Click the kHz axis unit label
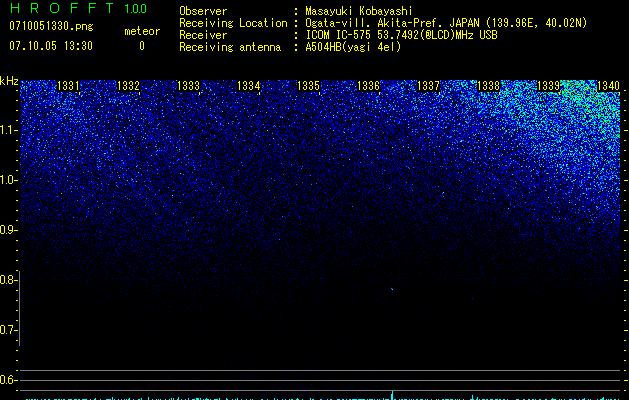This screenshot has height=400, width=629. (9, 81)
